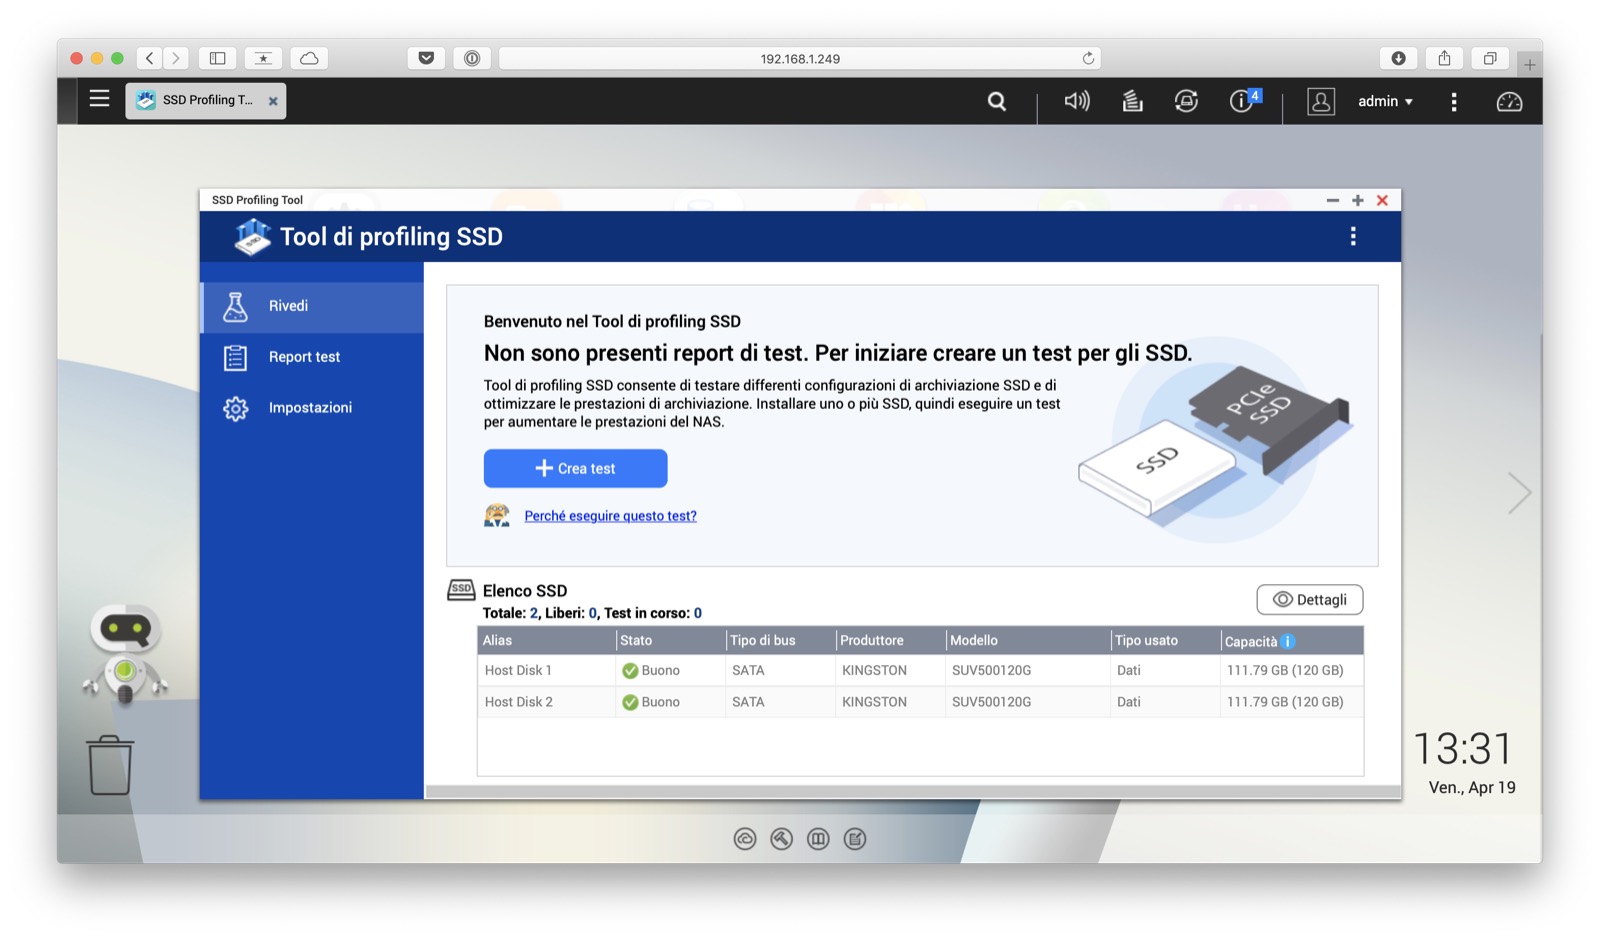
Task: Open external devices icon in top bar
Action: (x=1186, y=101)
